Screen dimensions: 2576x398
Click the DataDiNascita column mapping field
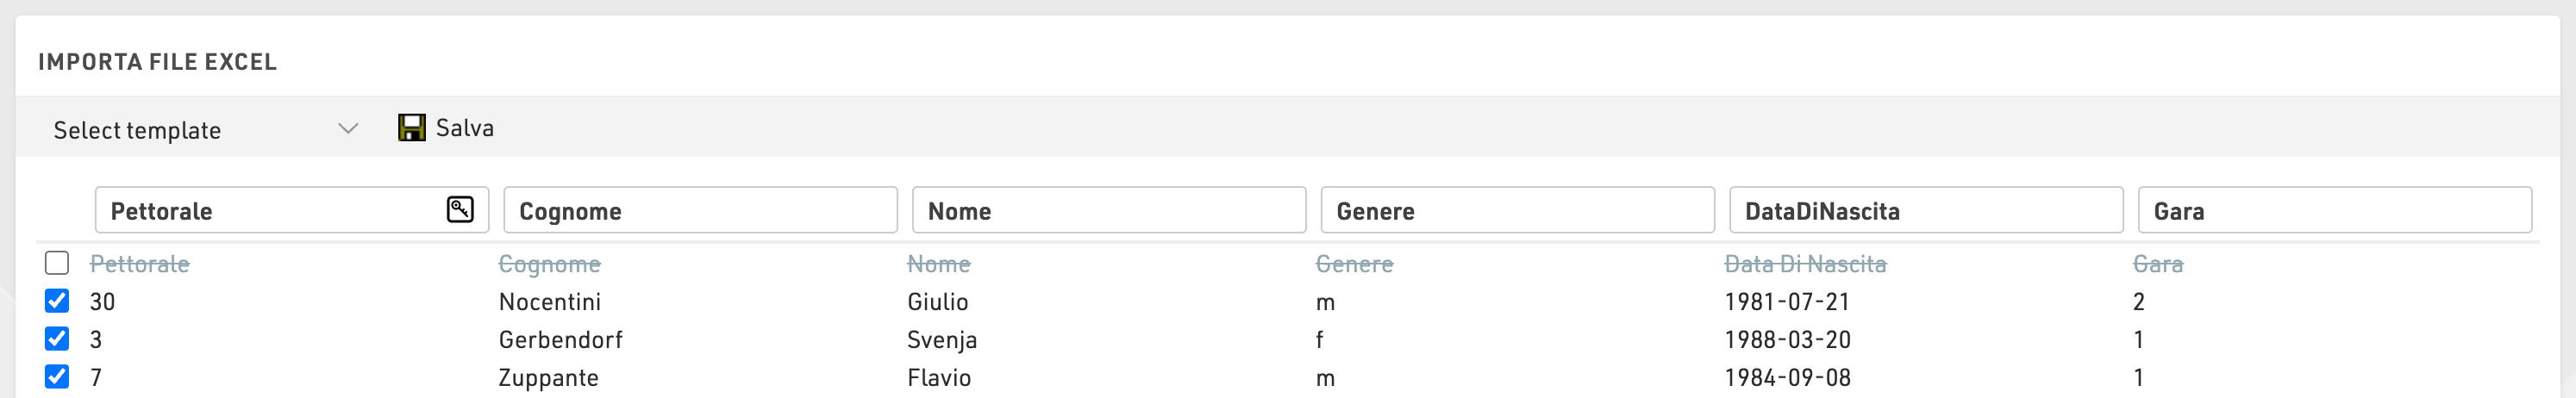coord(1925,211)
